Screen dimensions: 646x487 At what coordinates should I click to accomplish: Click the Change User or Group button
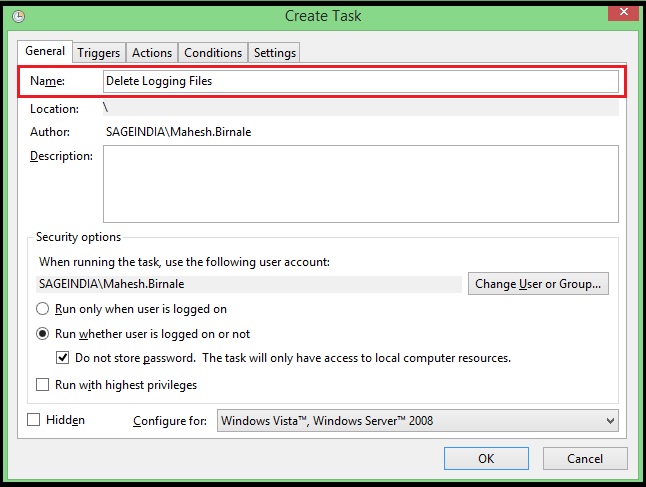538,283
